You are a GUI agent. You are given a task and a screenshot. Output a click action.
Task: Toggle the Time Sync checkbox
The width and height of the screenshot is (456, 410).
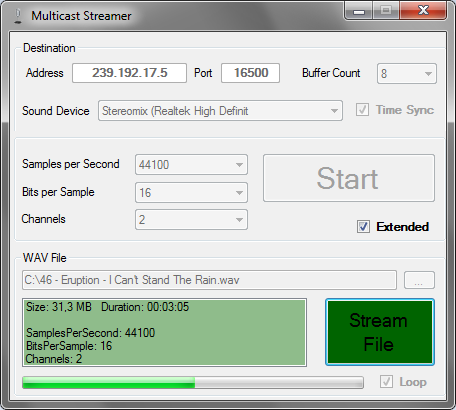click(362, 110)
